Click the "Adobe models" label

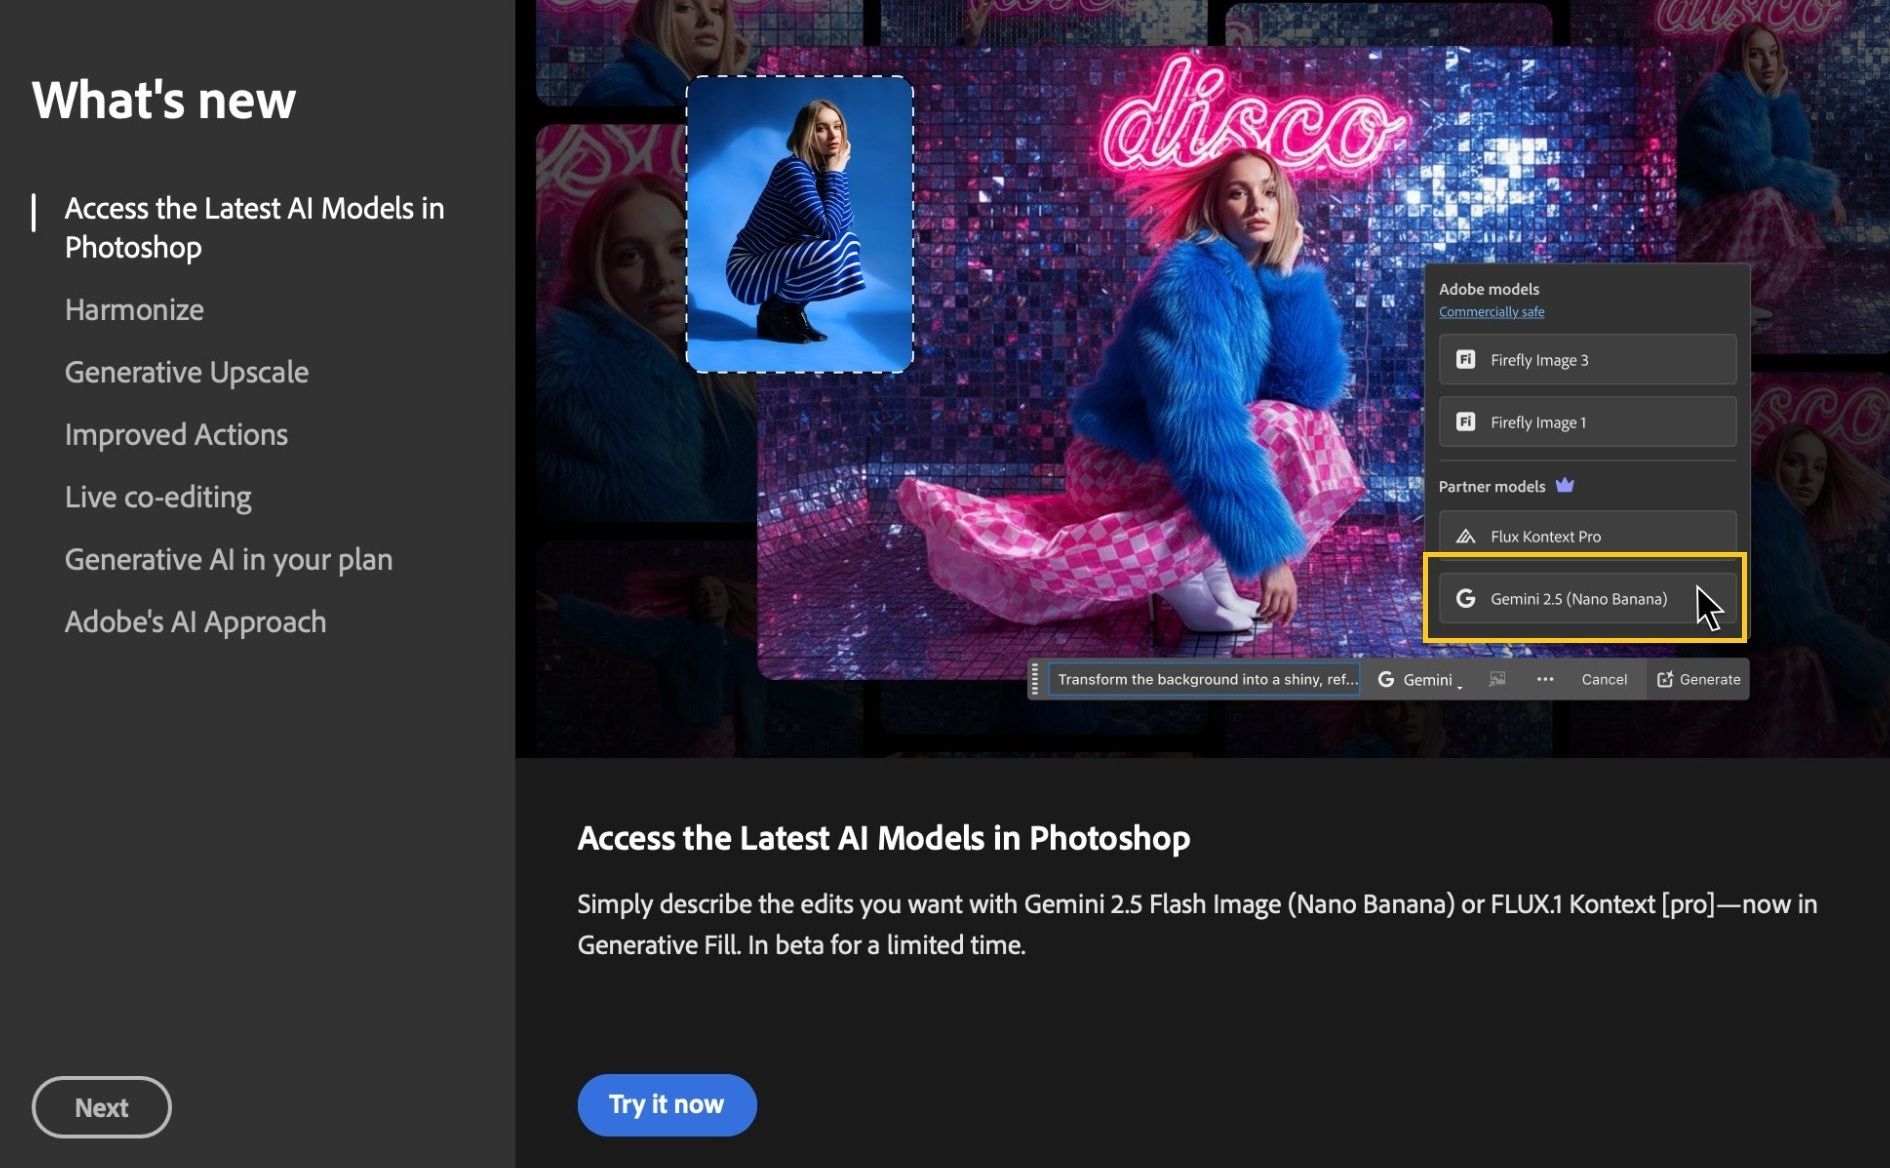[1489, 289]
